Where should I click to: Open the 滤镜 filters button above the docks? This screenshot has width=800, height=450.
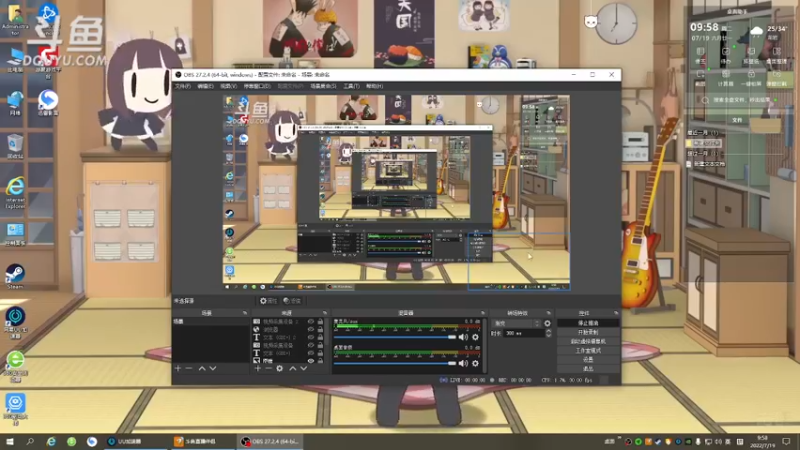[292, 301]
